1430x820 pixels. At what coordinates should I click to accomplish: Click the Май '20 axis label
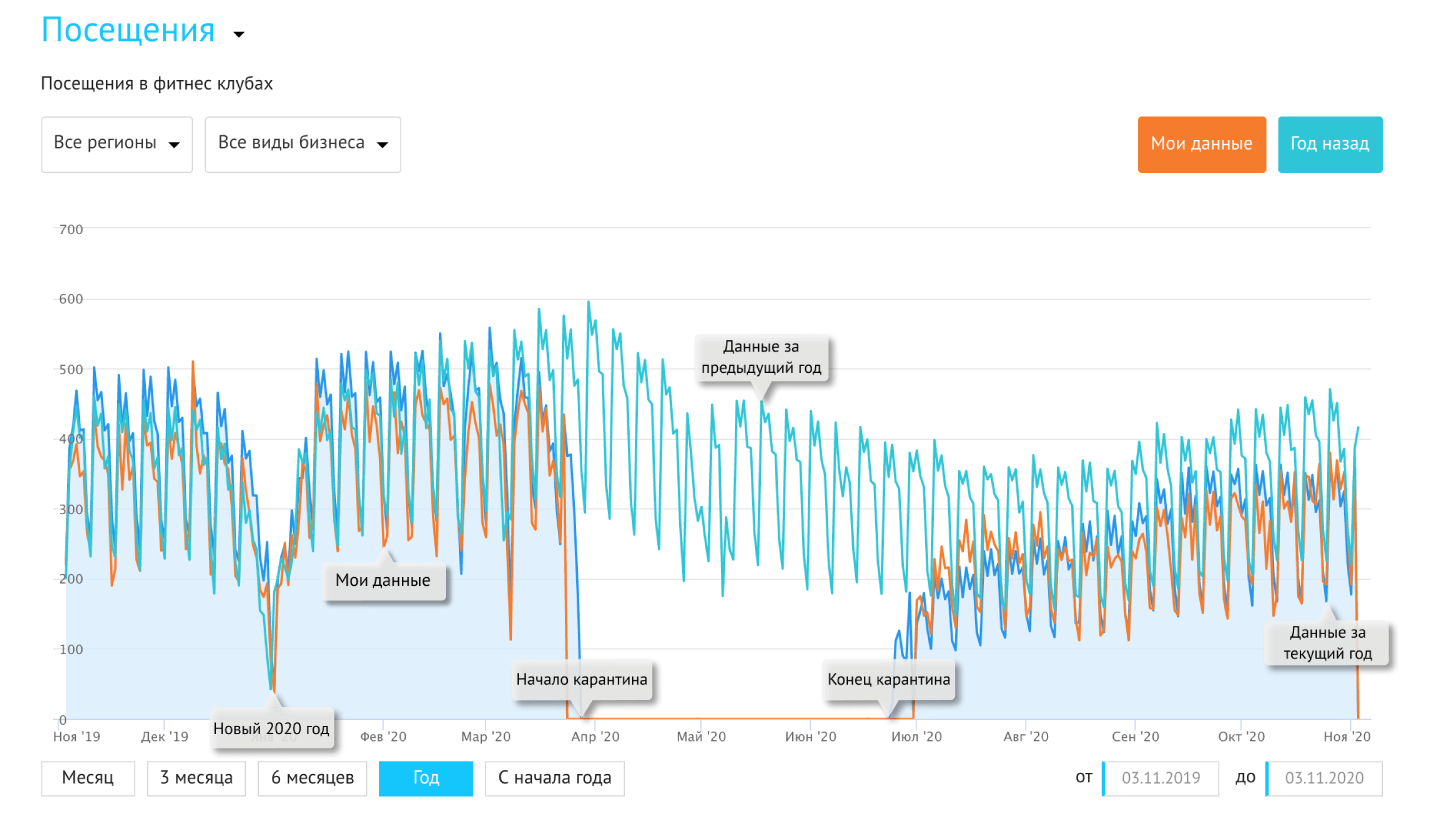coord(702,737)
